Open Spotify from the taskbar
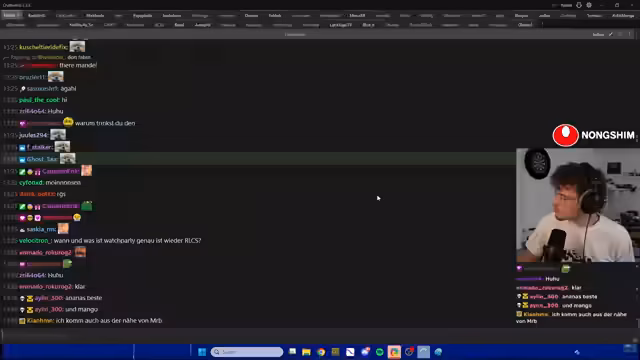This screenshot has width=640, height=360. (x=380, y=352)
